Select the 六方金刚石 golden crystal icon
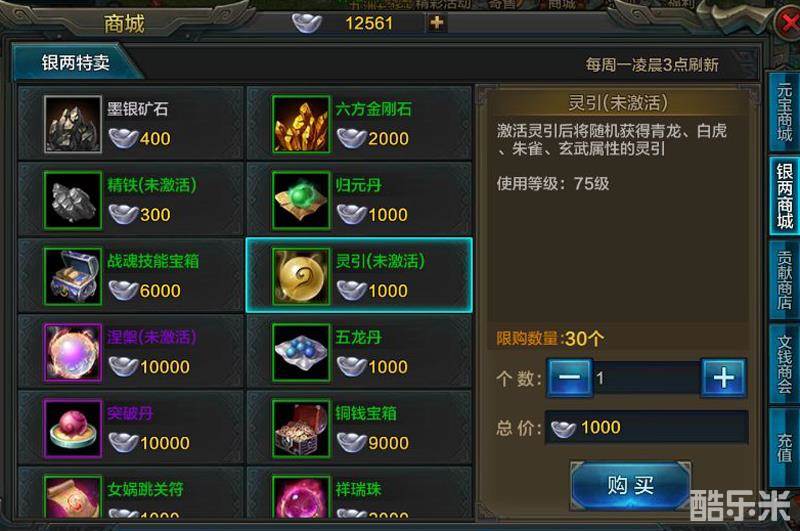 301,124
